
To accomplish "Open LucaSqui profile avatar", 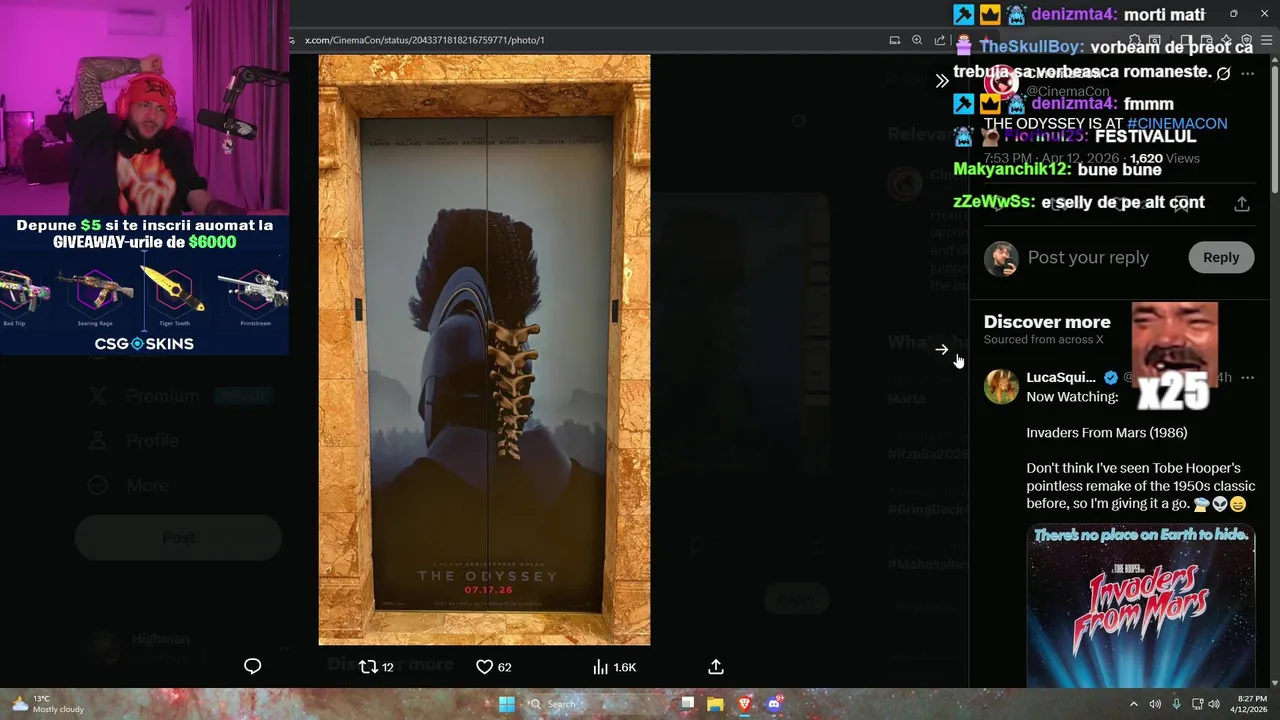I will [x=1001, y=386].
